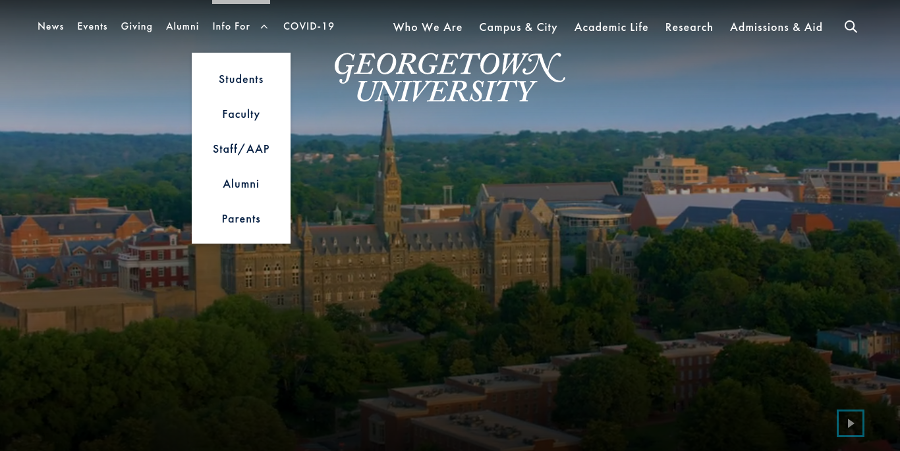Screen dimensions: 900x451
Task: Click the video play button
Action: pyautogui.click(x=851, y=423)
